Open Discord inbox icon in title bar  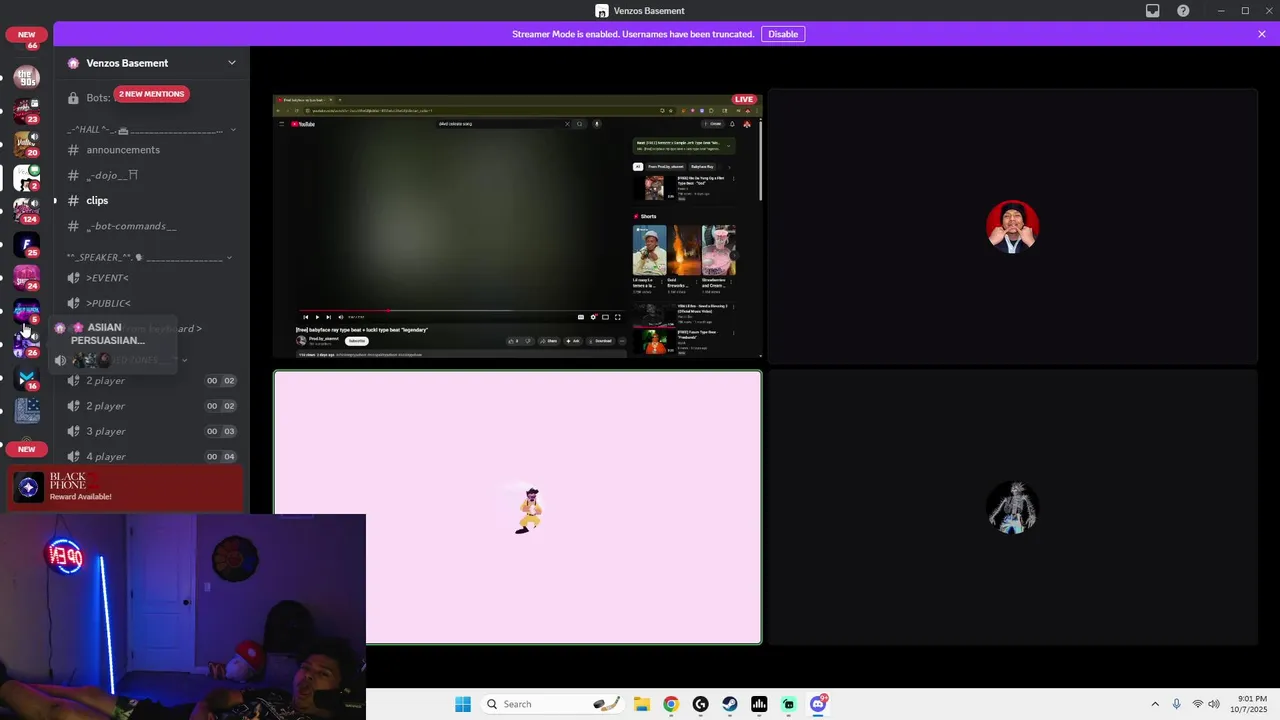[1153, 11]
